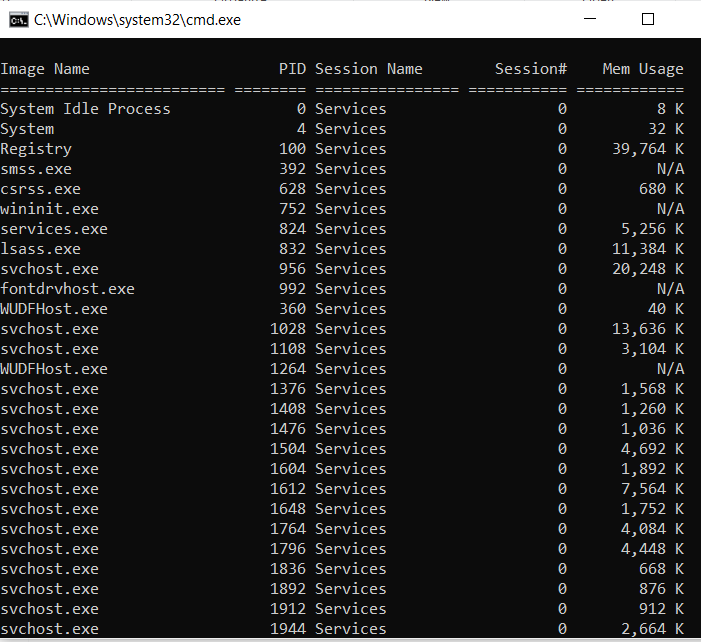Click PID value 1408
701x642 pixels.
pyautogui.click(x=288, y=409)
